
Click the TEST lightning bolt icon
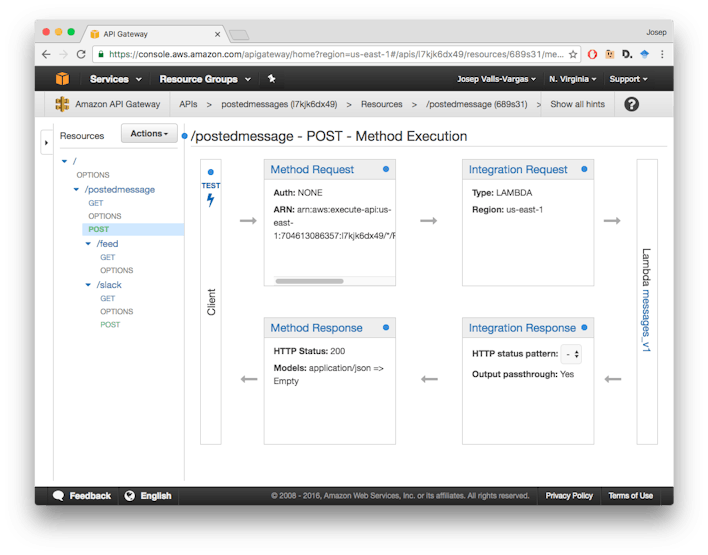tap(210, 200)
